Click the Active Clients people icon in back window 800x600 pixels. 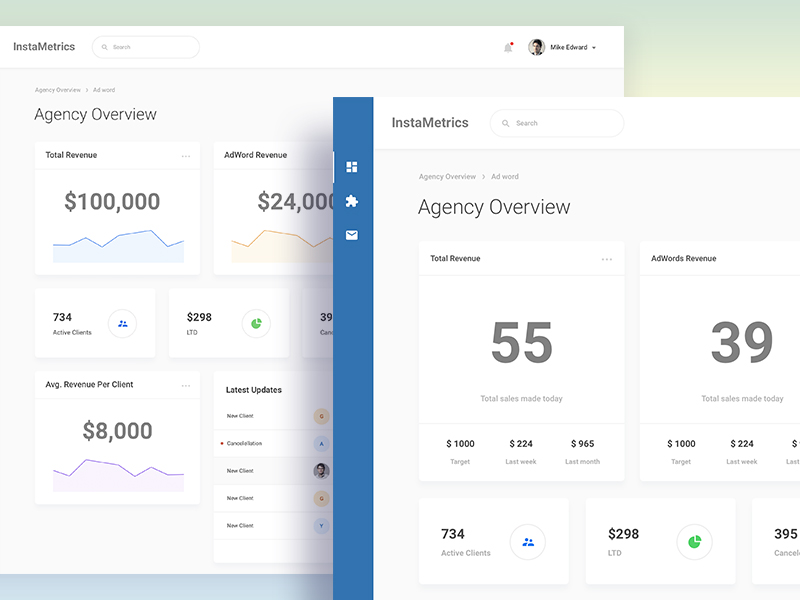pyautogui.click(x=122, y=323)
